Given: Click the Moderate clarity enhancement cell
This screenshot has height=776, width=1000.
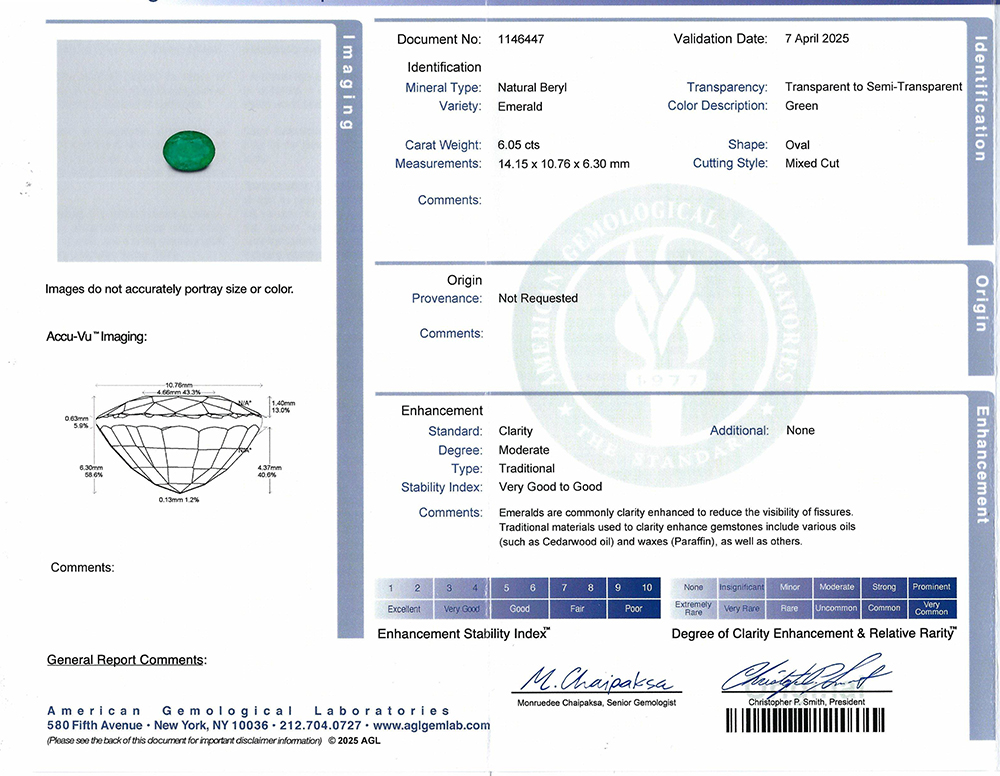Looking at the screenshot, I should pos(836,587).
